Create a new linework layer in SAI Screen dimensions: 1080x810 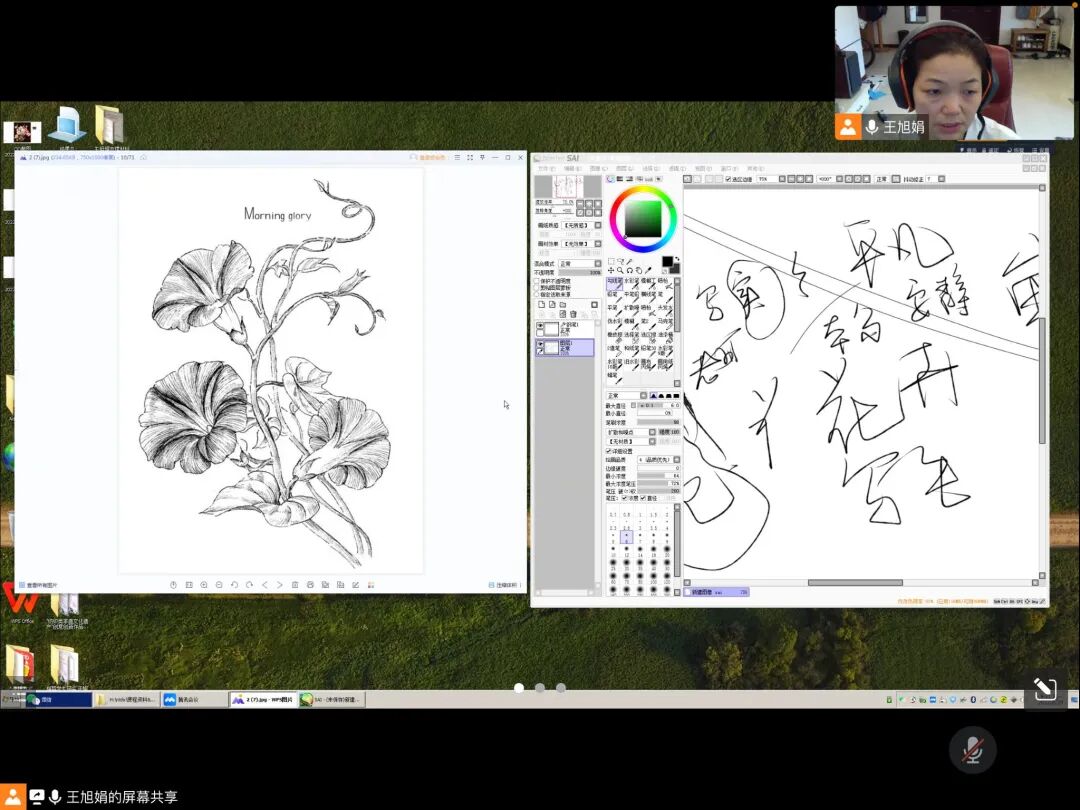[552, 304]
